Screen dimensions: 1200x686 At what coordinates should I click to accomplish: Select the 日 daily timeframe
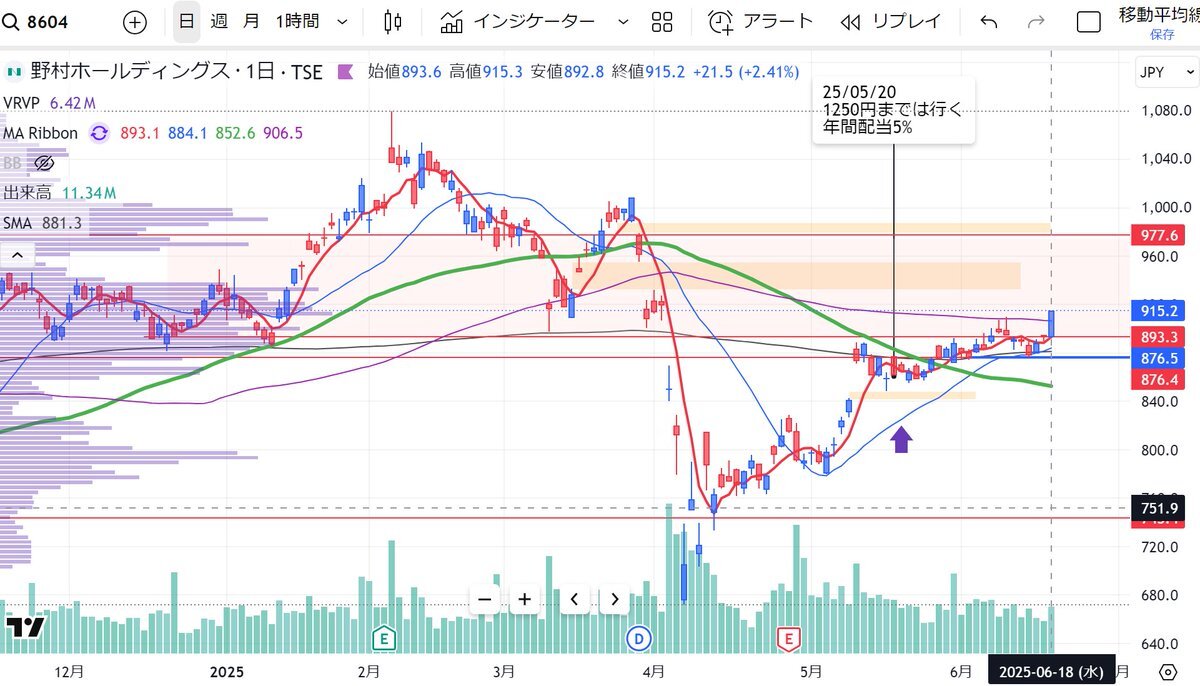click(186, 21)
